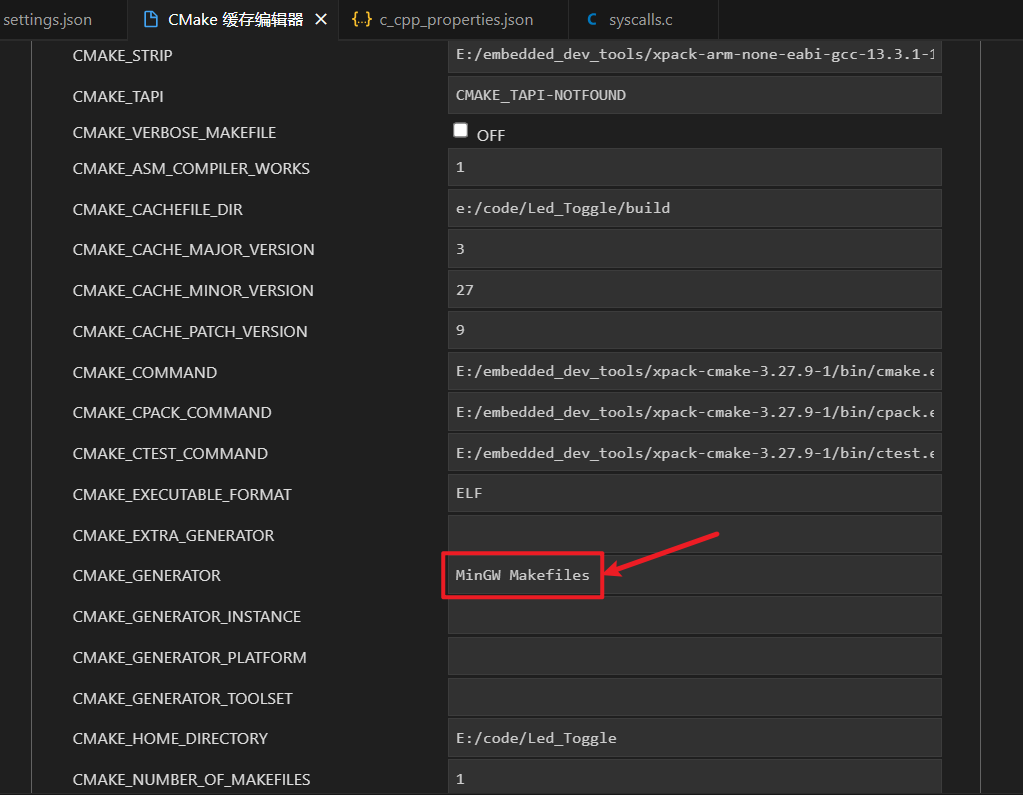Click the JSON braces icon of c_cpp_properties.json
This screenshot has width=1023, height=795.
pyautogui.click(x=362, y=20)
